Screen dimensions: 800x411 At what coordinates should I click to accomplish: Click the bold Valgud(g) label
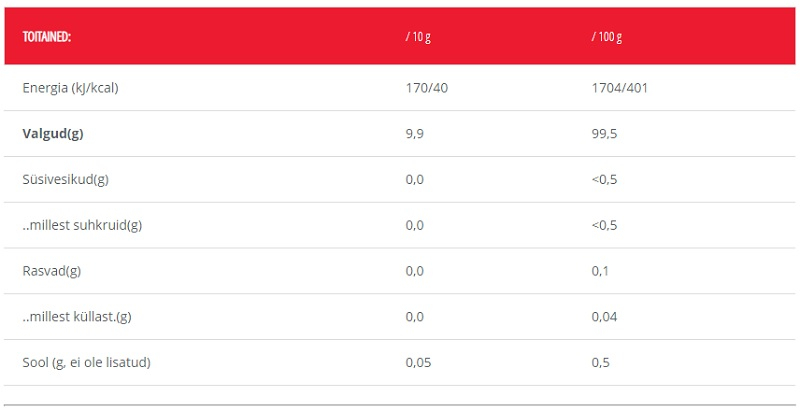pos(53,134)
